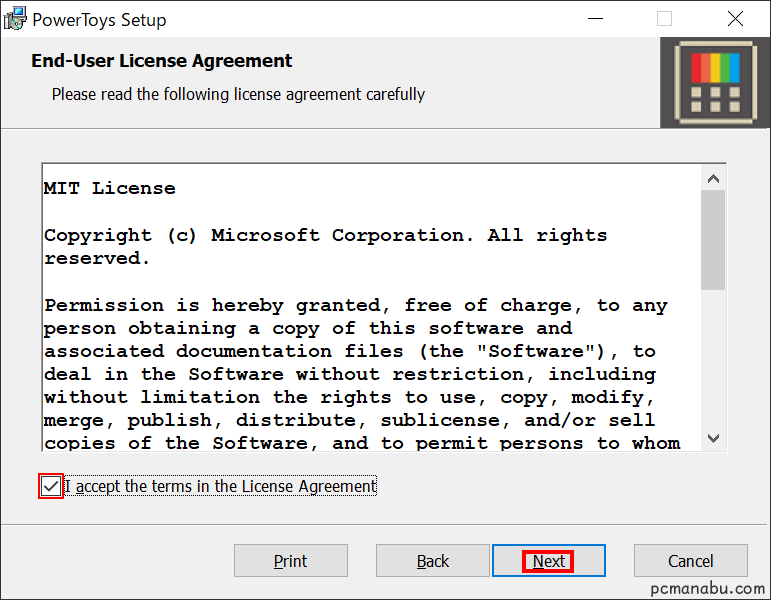Click the PowerToys Setup title bar text
The image size is (771, 600).
(x=99, y=20)
